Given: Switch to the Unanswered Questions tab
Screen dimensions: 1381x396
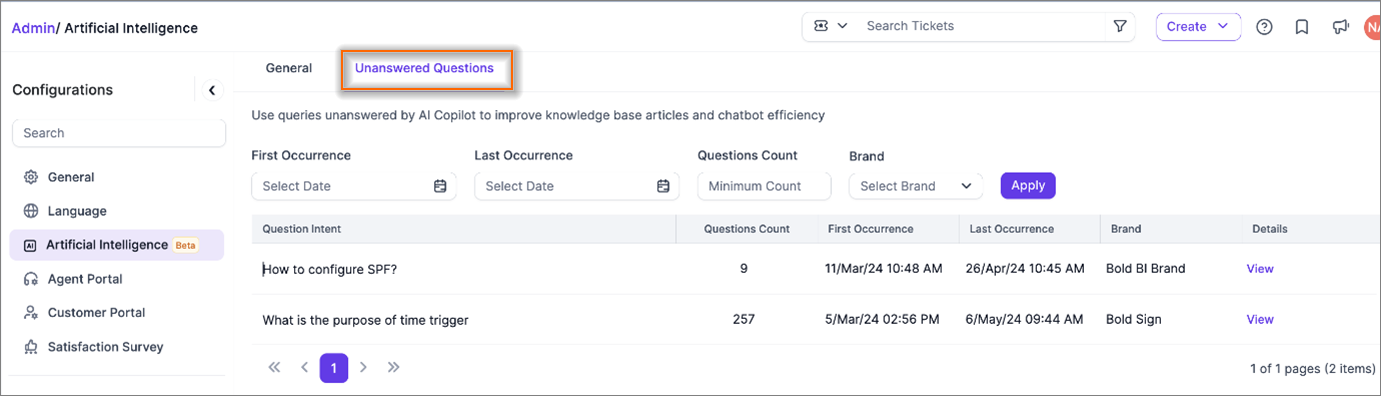Looking at the screenshot, I should pos(424,68).
